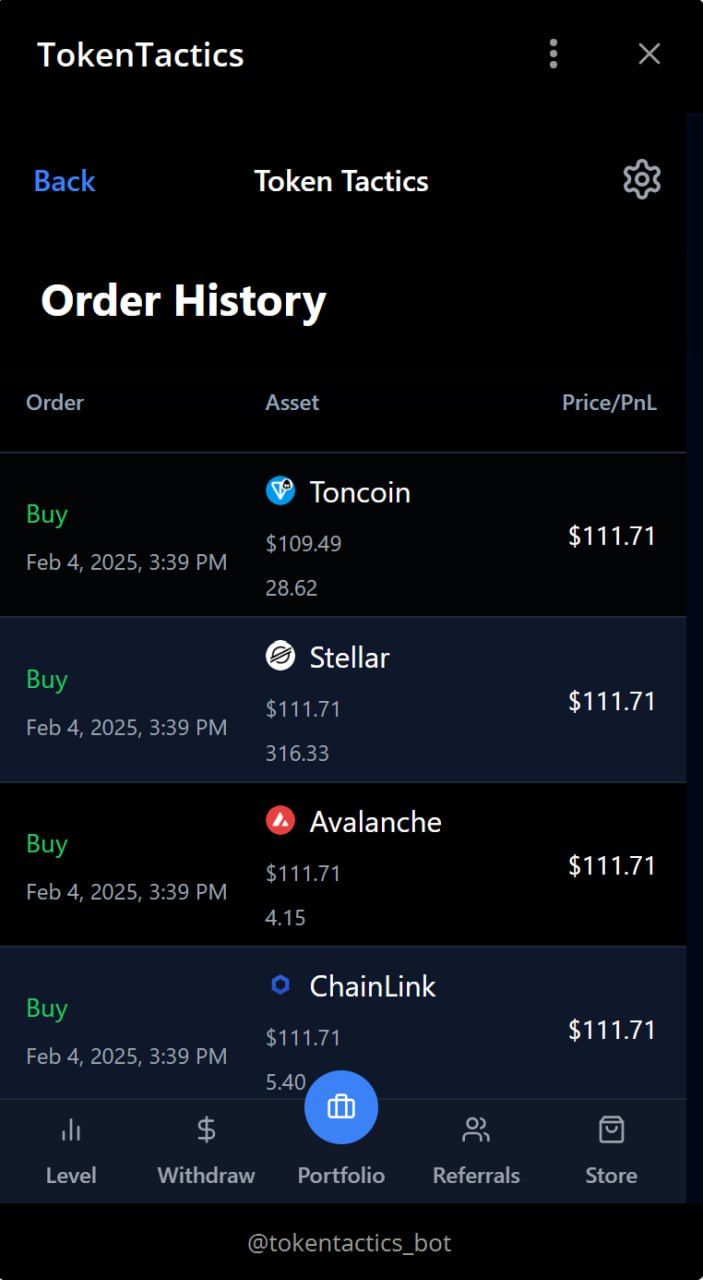Screen dimensions: 703x1280
Task: Click the @tokentactics_bot handle
Action: (350, 1243)
